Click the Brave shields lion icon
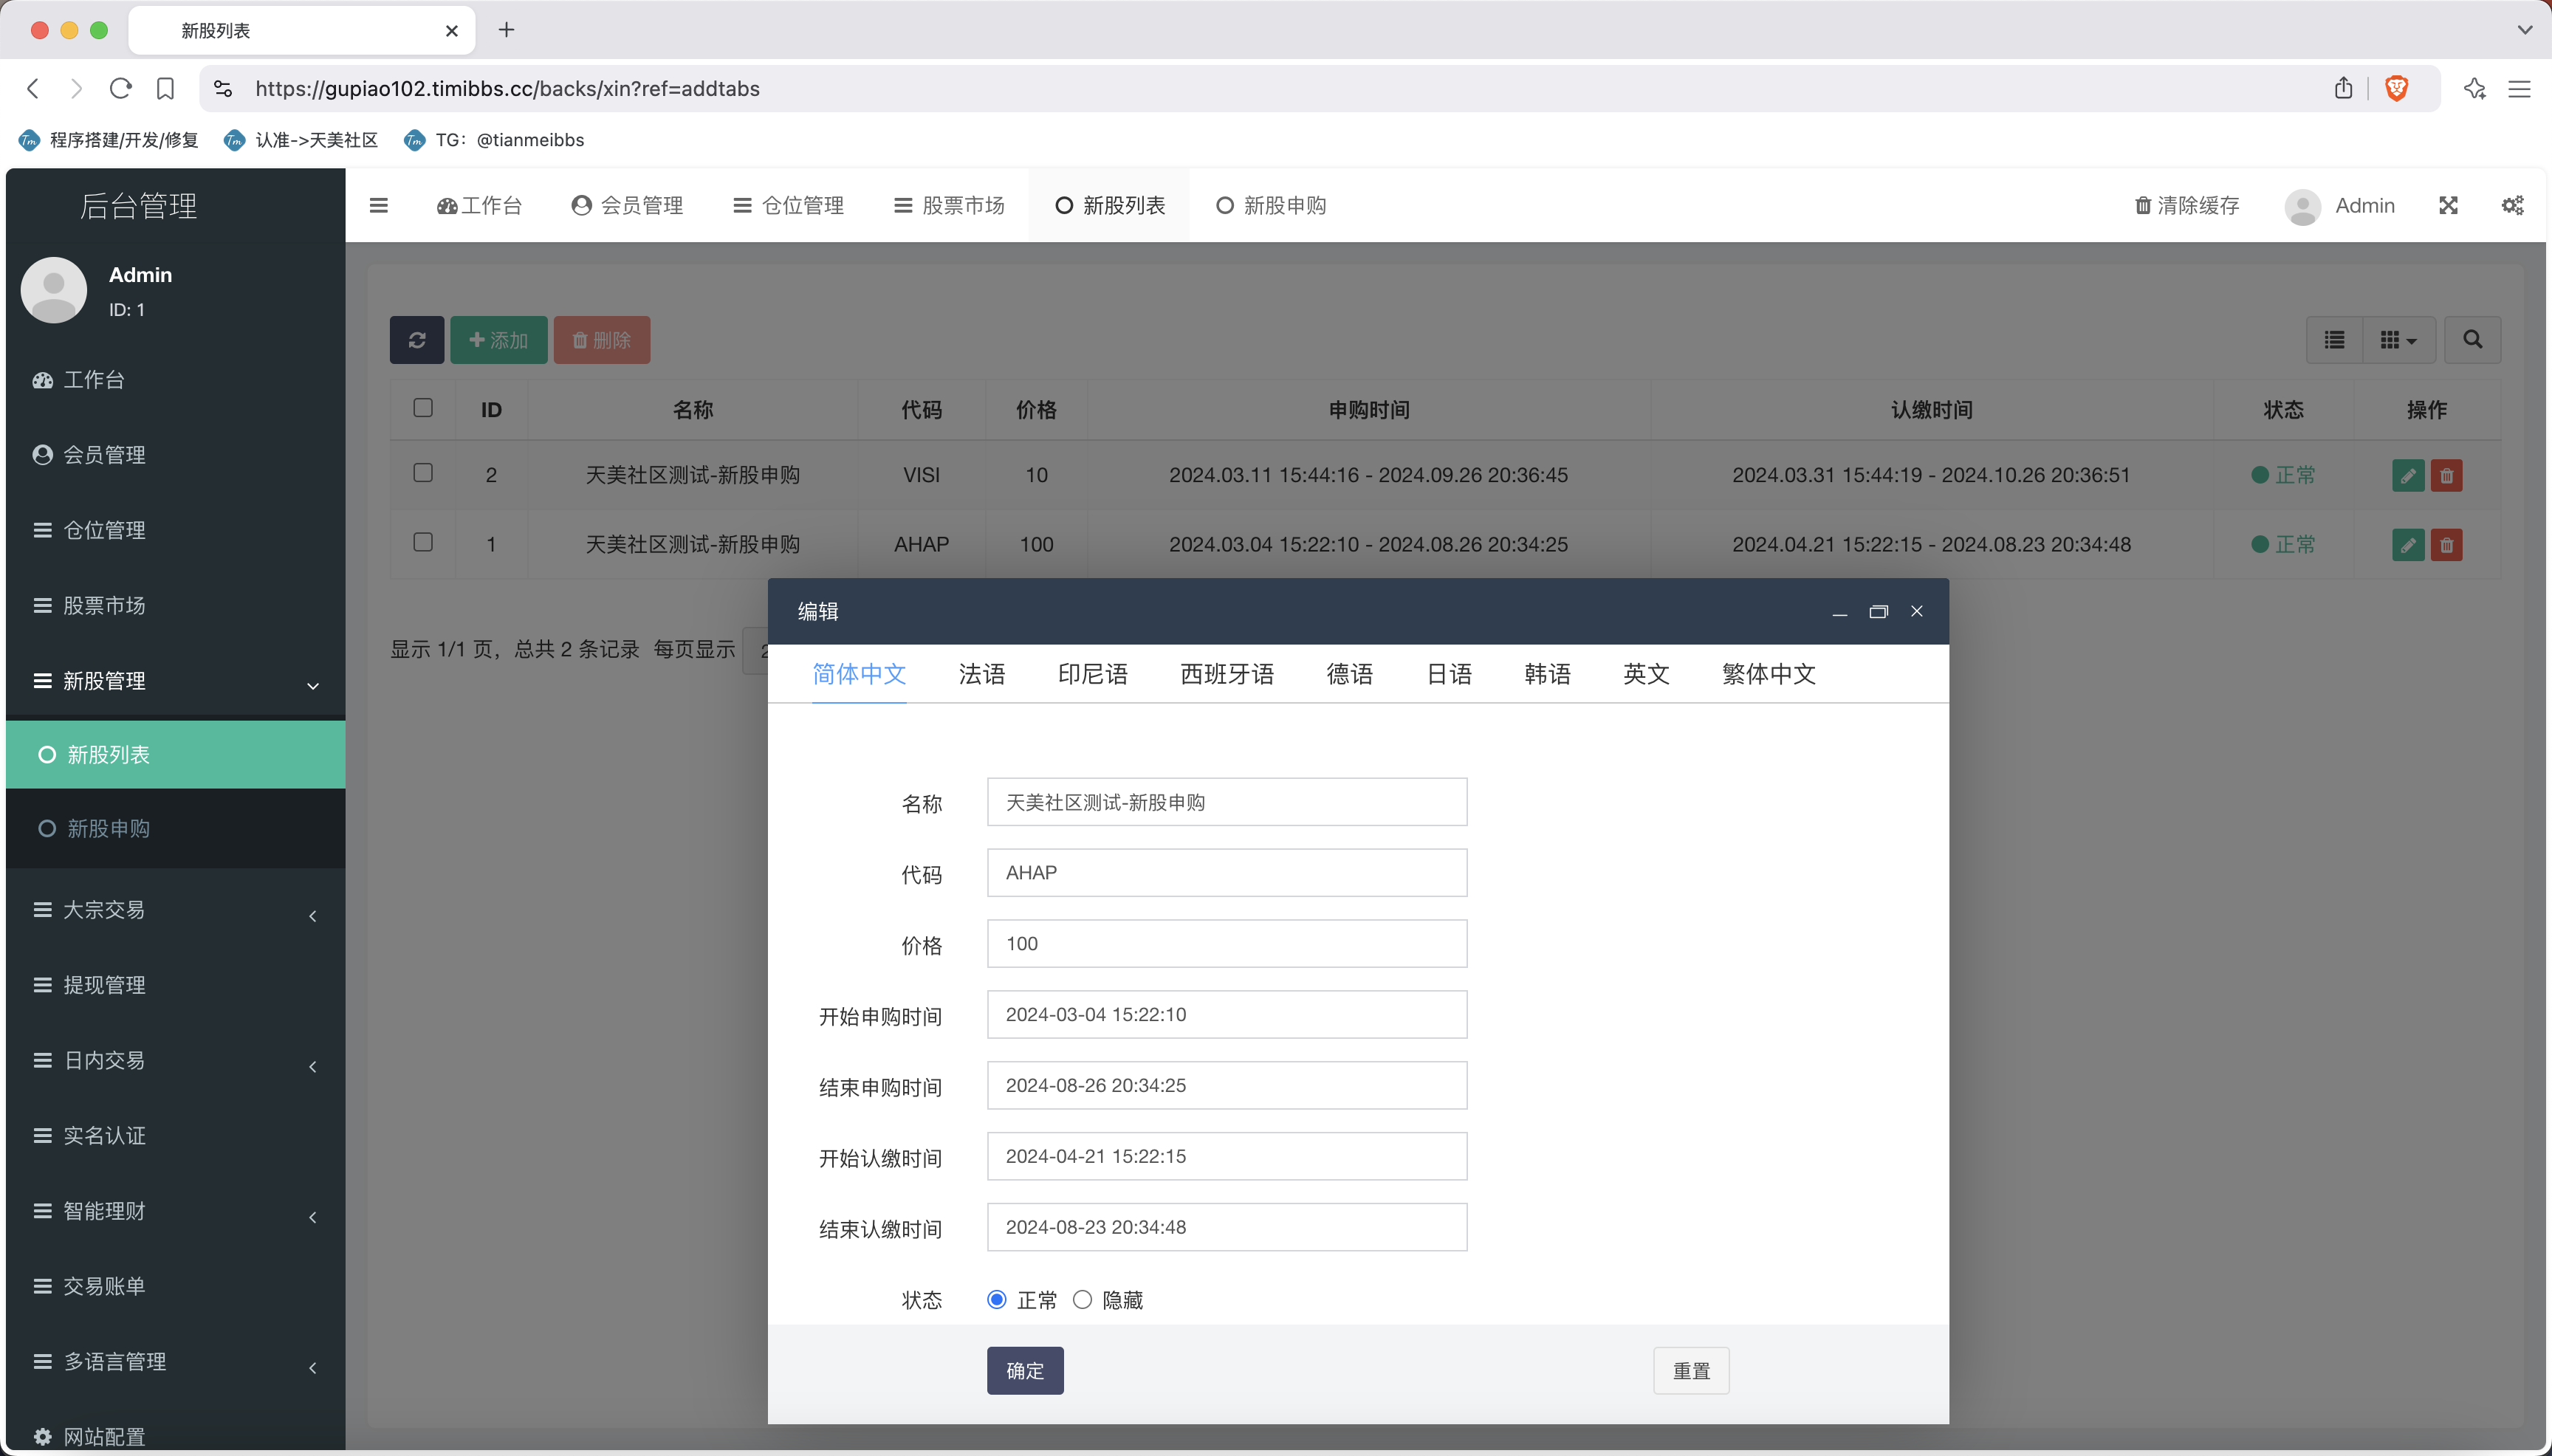Screen dimensions: 2552x1456 [x=2396, y=89]
